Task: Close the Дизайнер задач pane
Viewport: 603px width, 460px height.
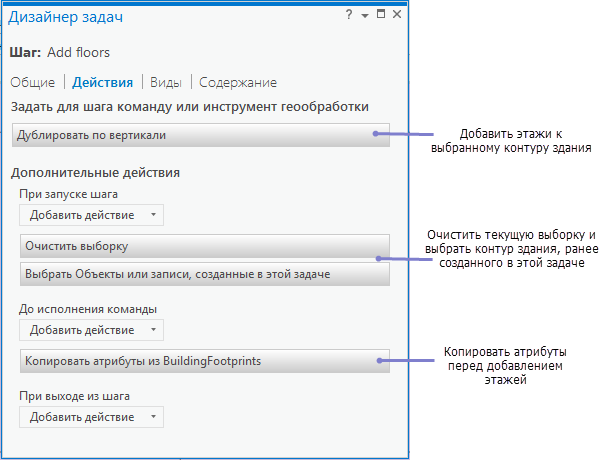Action: click(397, 15)
